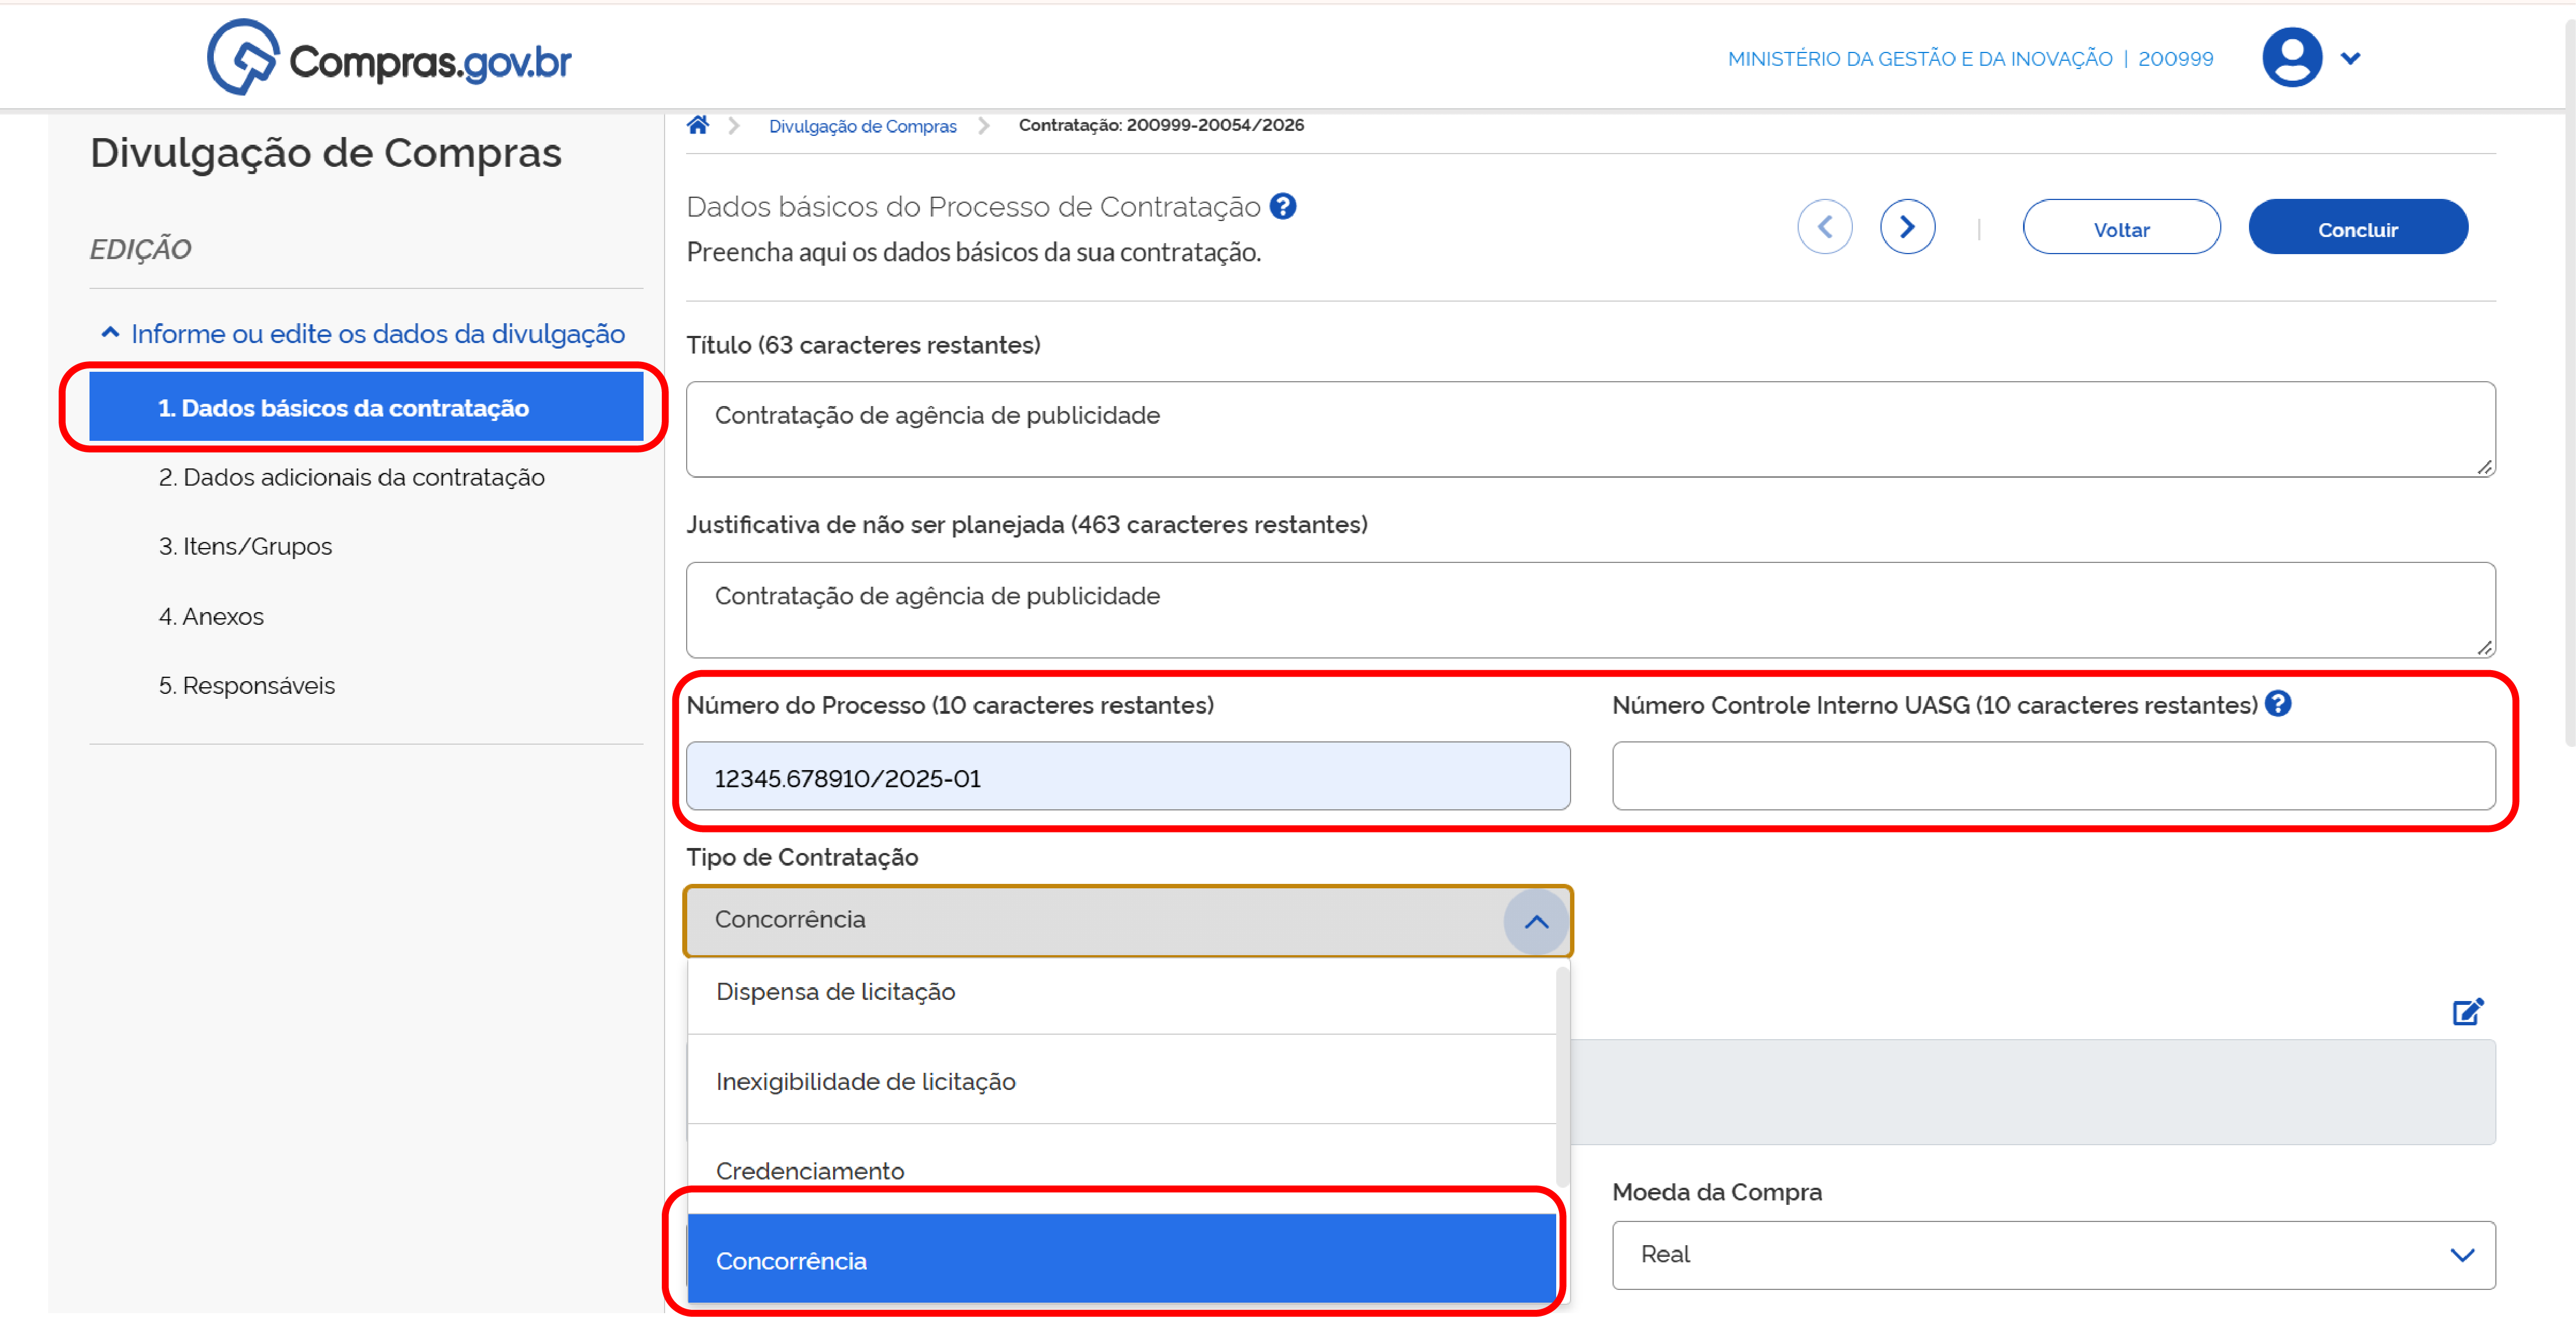2576x1317 pixels.
Task: Click the Concluir button
Action: 2357,228
